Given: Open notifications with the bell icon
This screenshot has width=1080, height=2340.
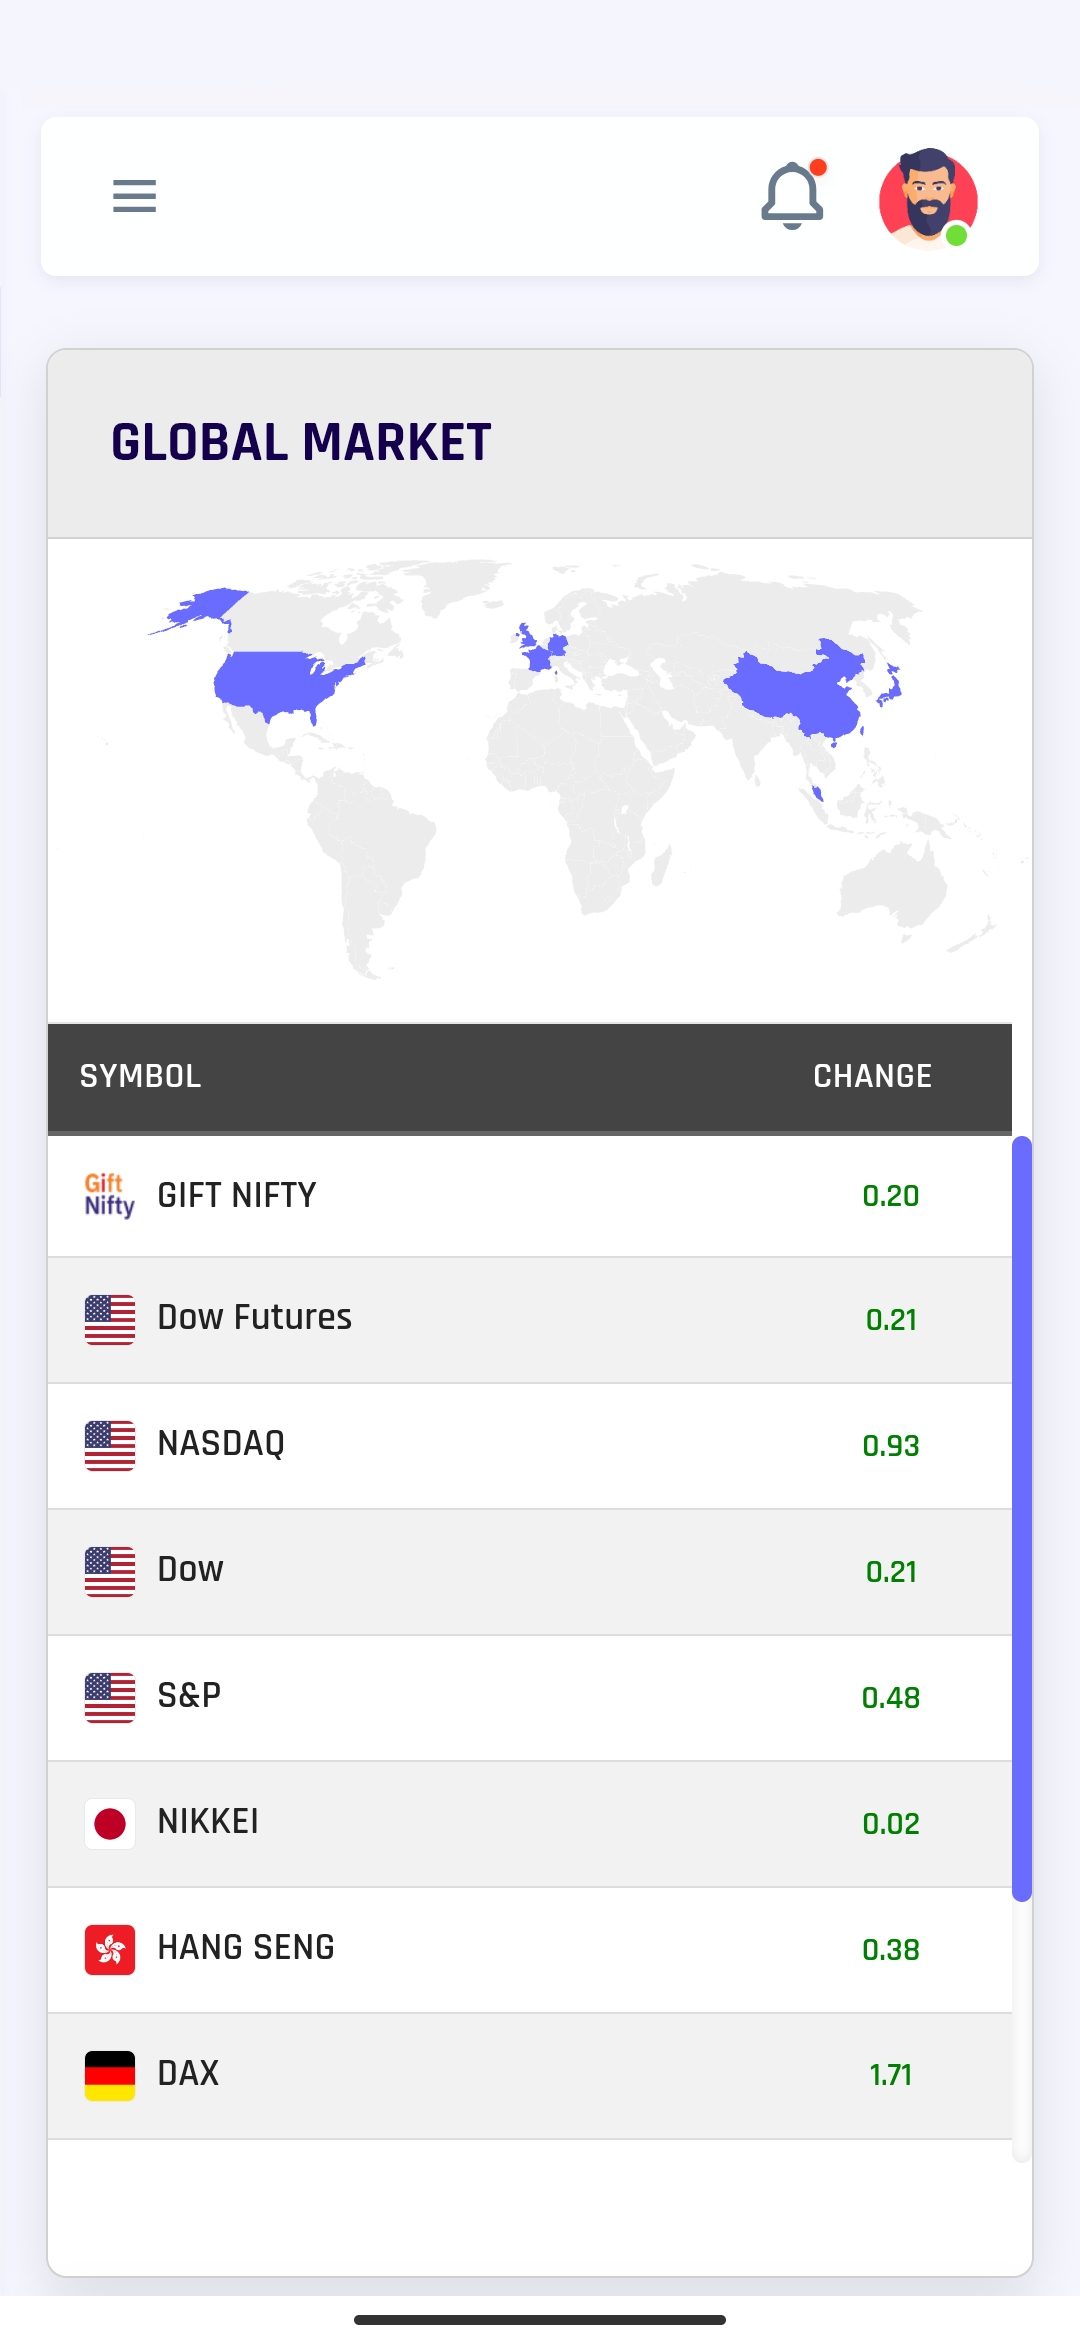Looking at the screenshot, I should click(x=792, y=196).
